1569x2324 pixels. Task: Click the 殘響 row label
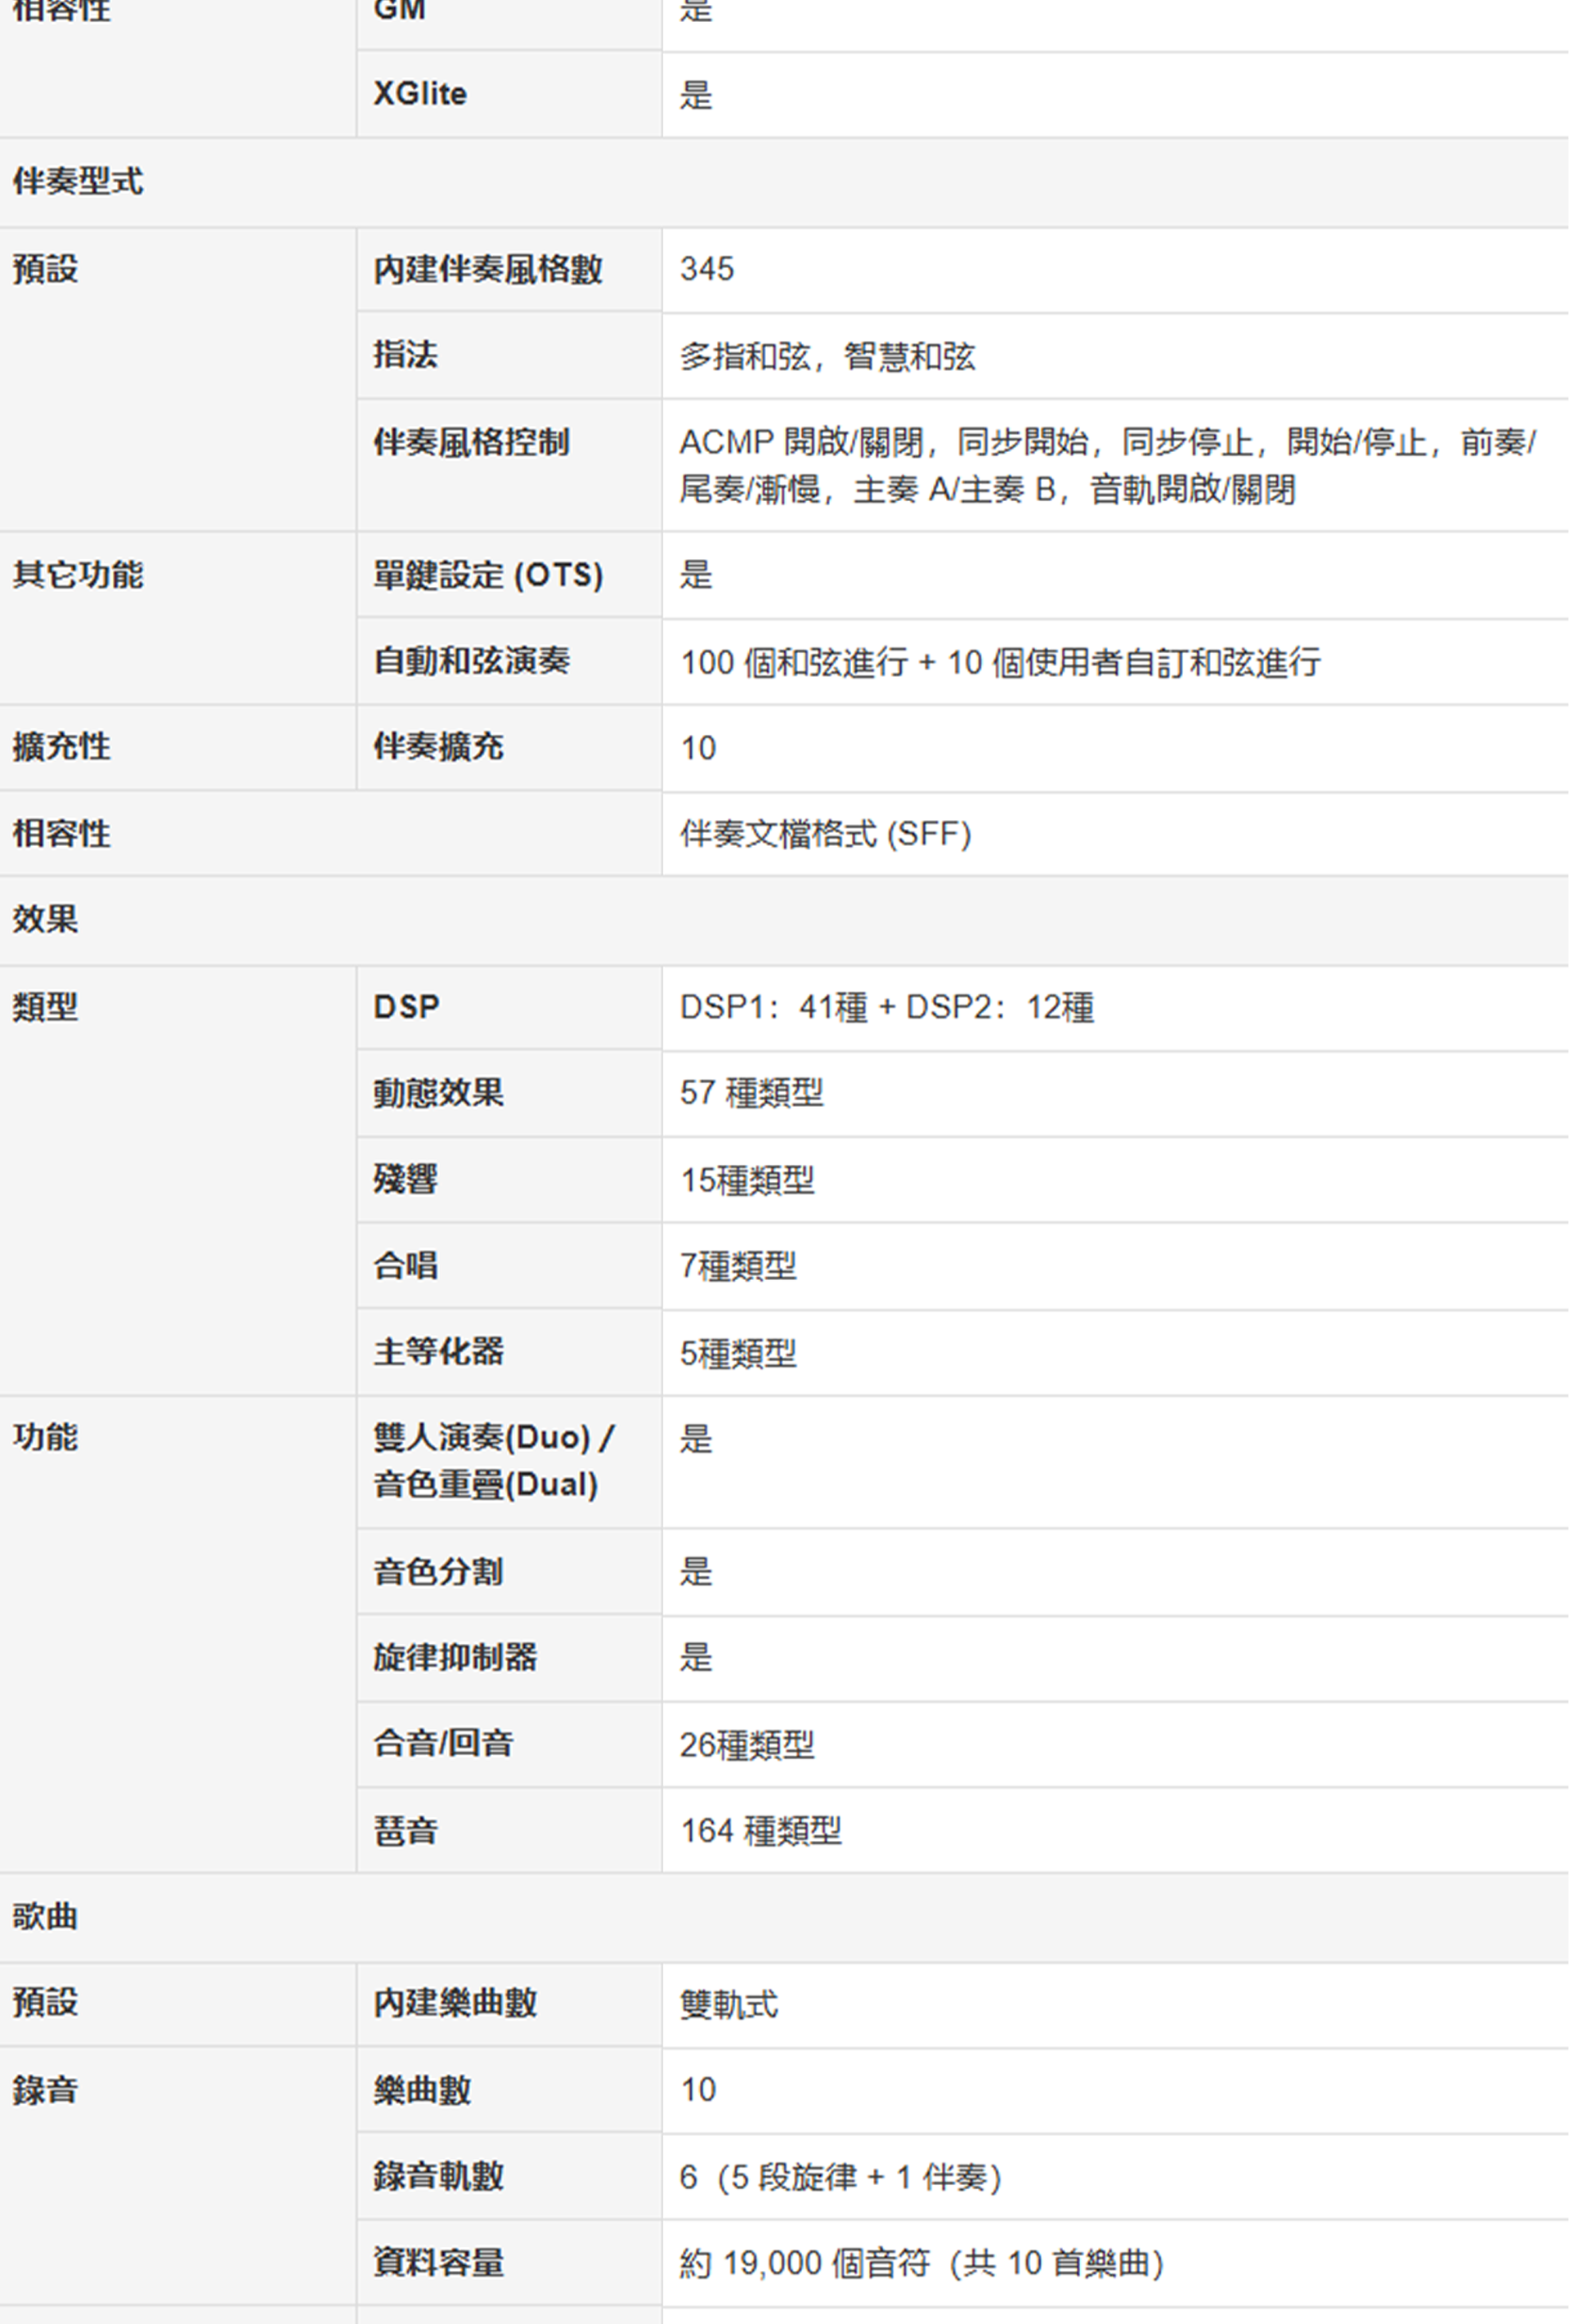point(405,1180)
